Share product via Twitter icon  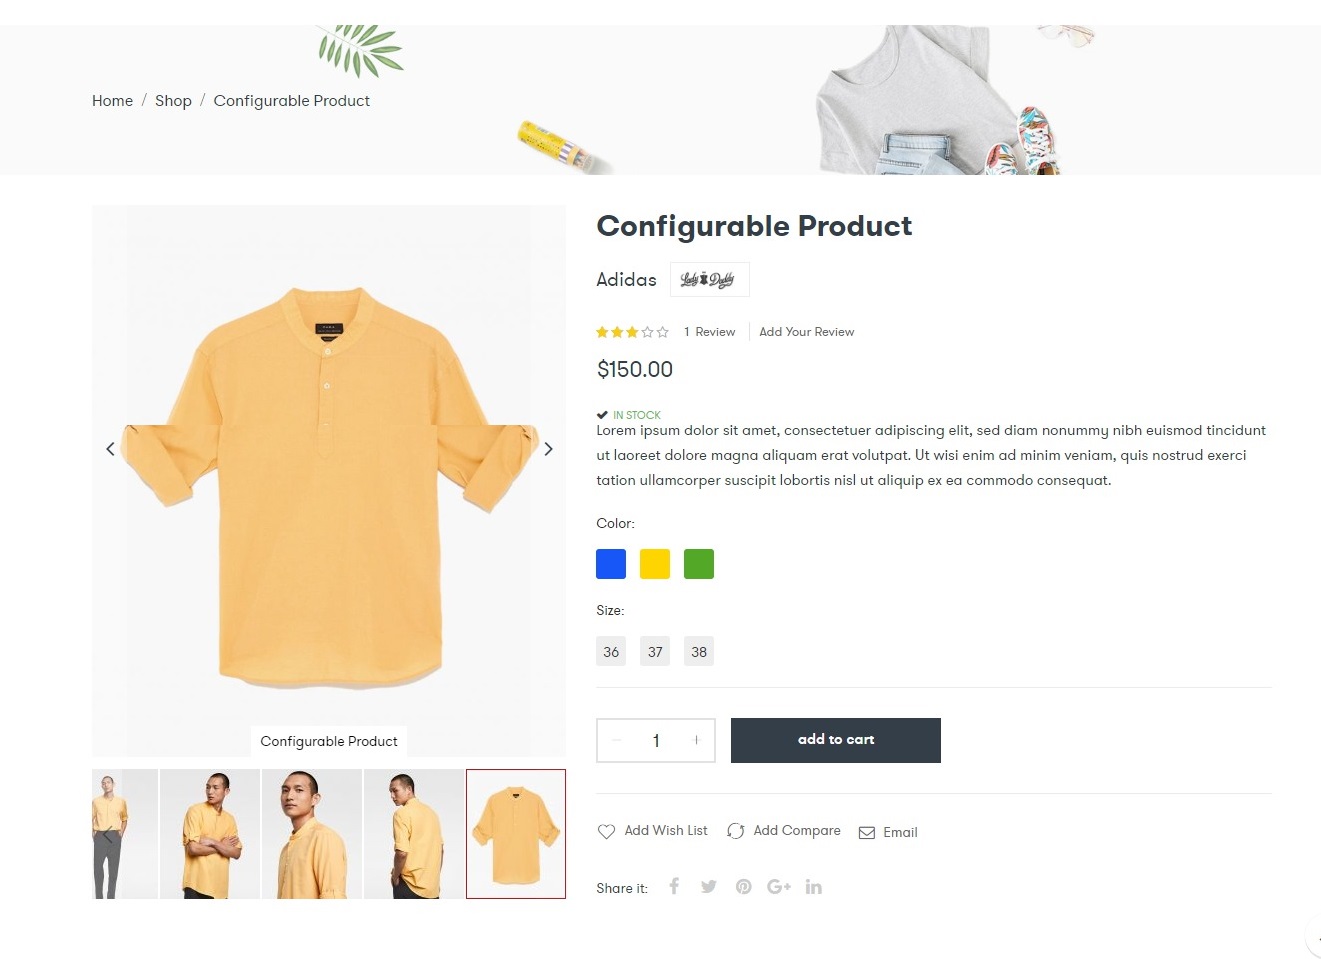click(x=709, y=887)
